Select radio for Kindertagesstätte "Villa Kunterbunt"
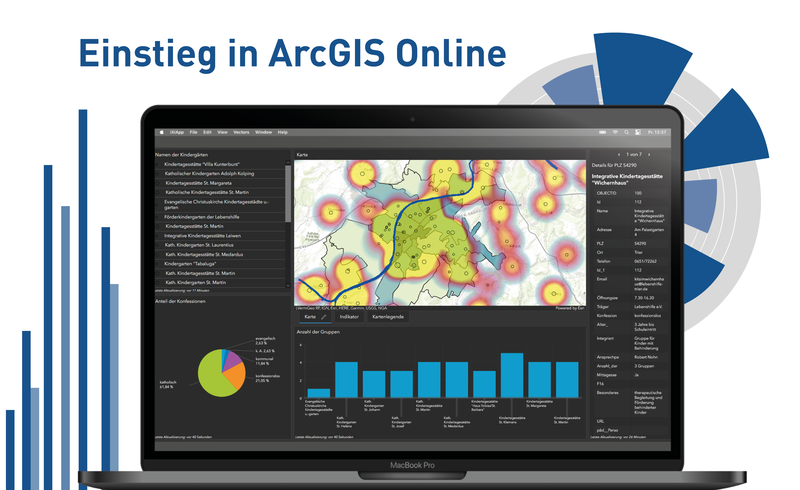 tap(158, 164)
